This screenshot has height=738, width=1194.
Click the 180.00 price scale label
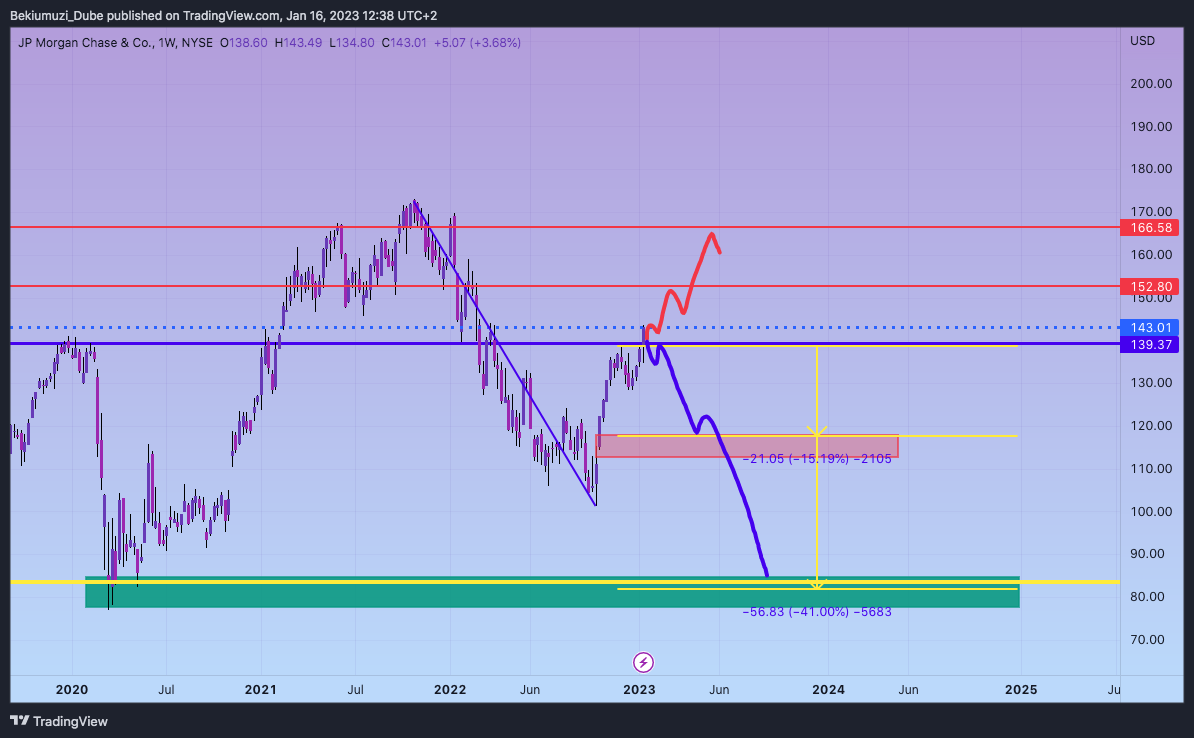click(1151, 169)
